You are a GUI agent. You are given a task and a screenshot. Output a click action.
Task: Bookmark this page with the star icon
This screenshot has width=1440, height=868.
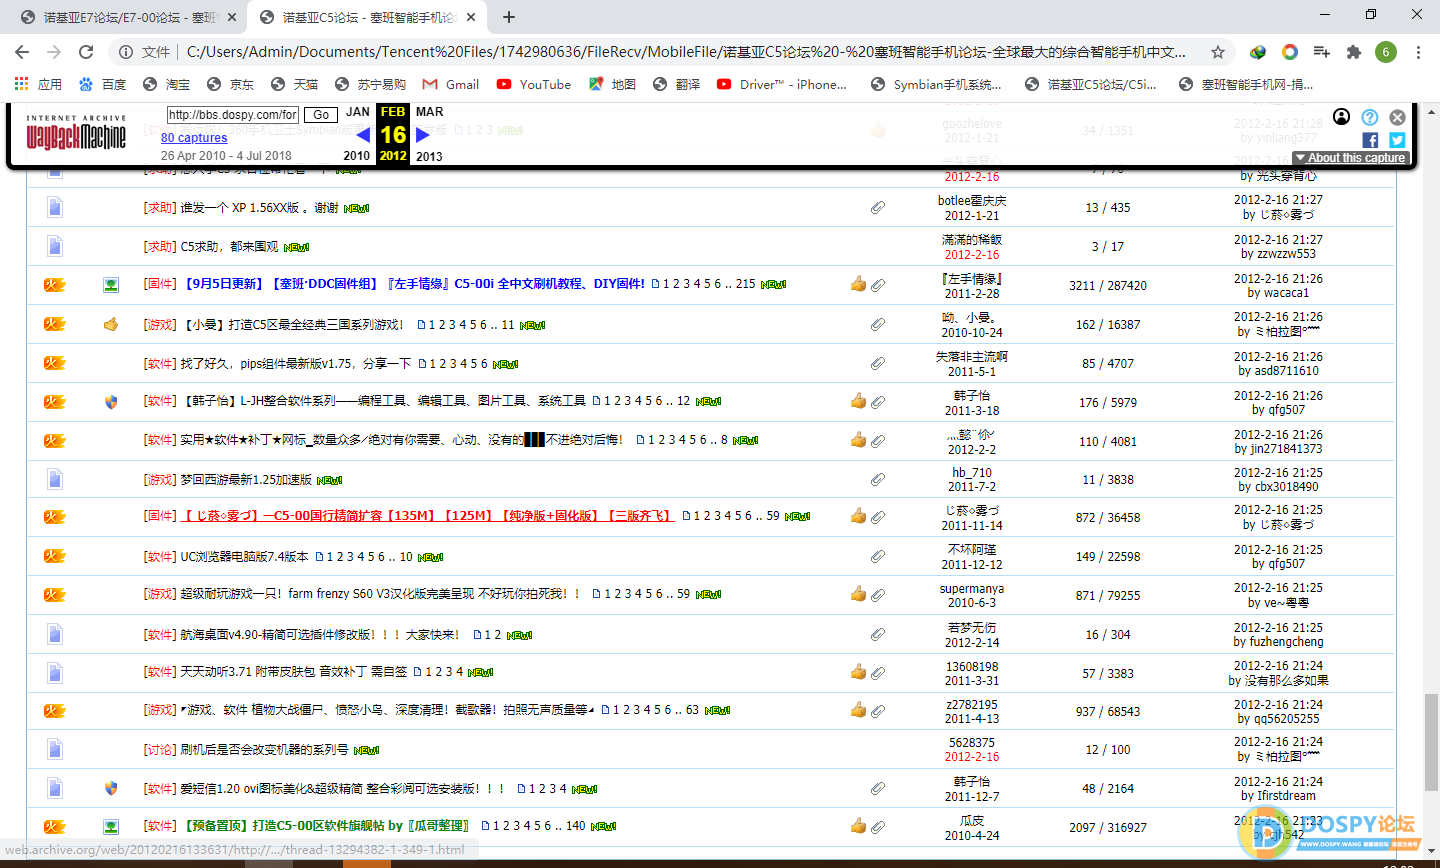click(1217, 52)
